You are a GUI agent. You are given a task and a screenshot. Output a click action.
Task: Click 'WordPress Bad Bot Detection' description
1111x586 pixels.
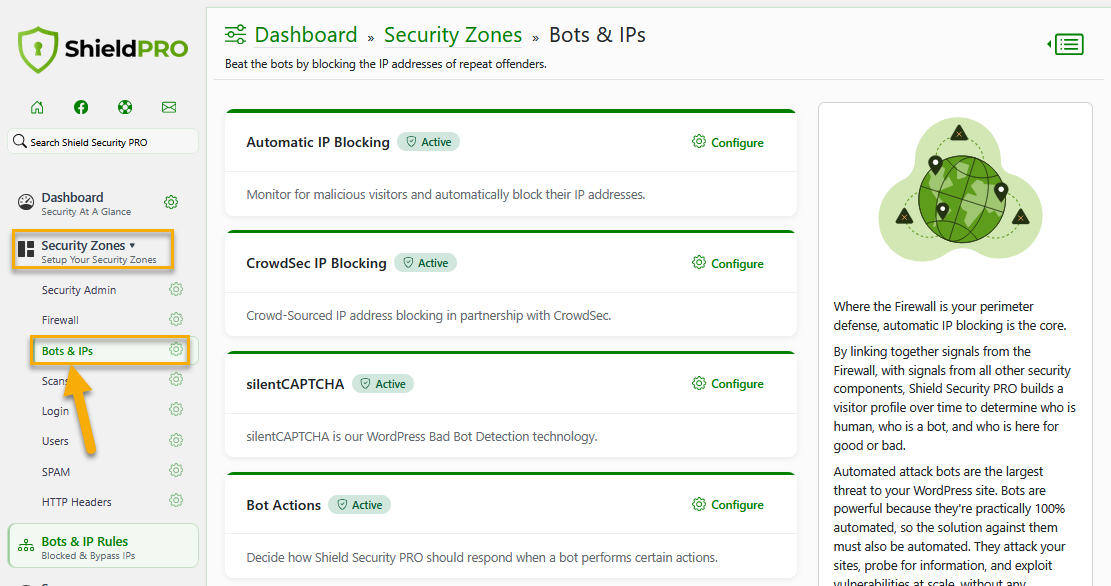pos(422,436)
